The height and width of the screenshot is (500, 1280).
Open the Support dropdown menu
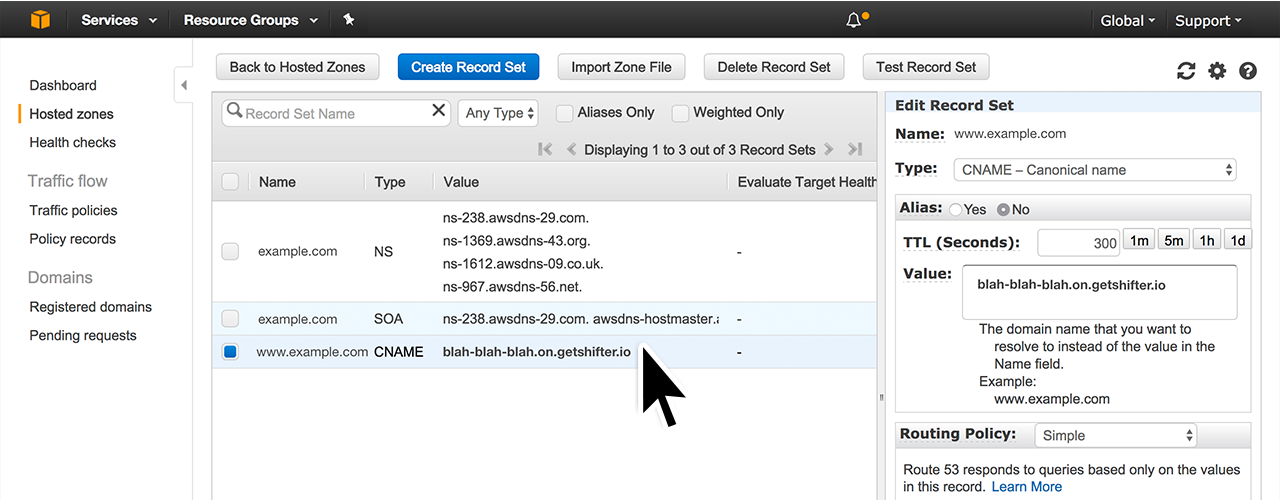tap(1208, 20)
